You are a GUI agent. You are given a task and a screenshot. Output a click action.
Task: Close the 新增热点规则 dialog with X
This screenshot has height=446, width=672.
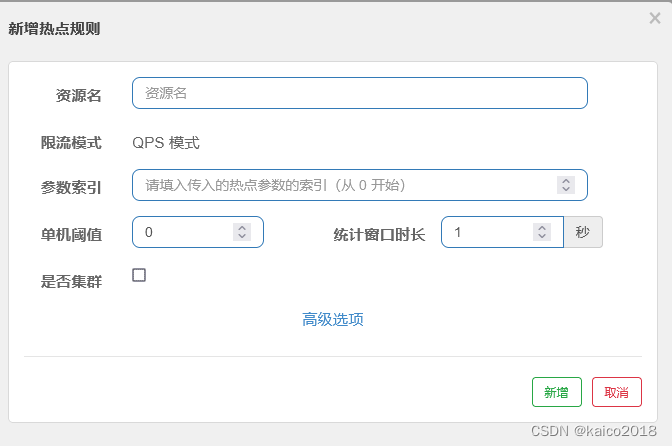(655, 17)
